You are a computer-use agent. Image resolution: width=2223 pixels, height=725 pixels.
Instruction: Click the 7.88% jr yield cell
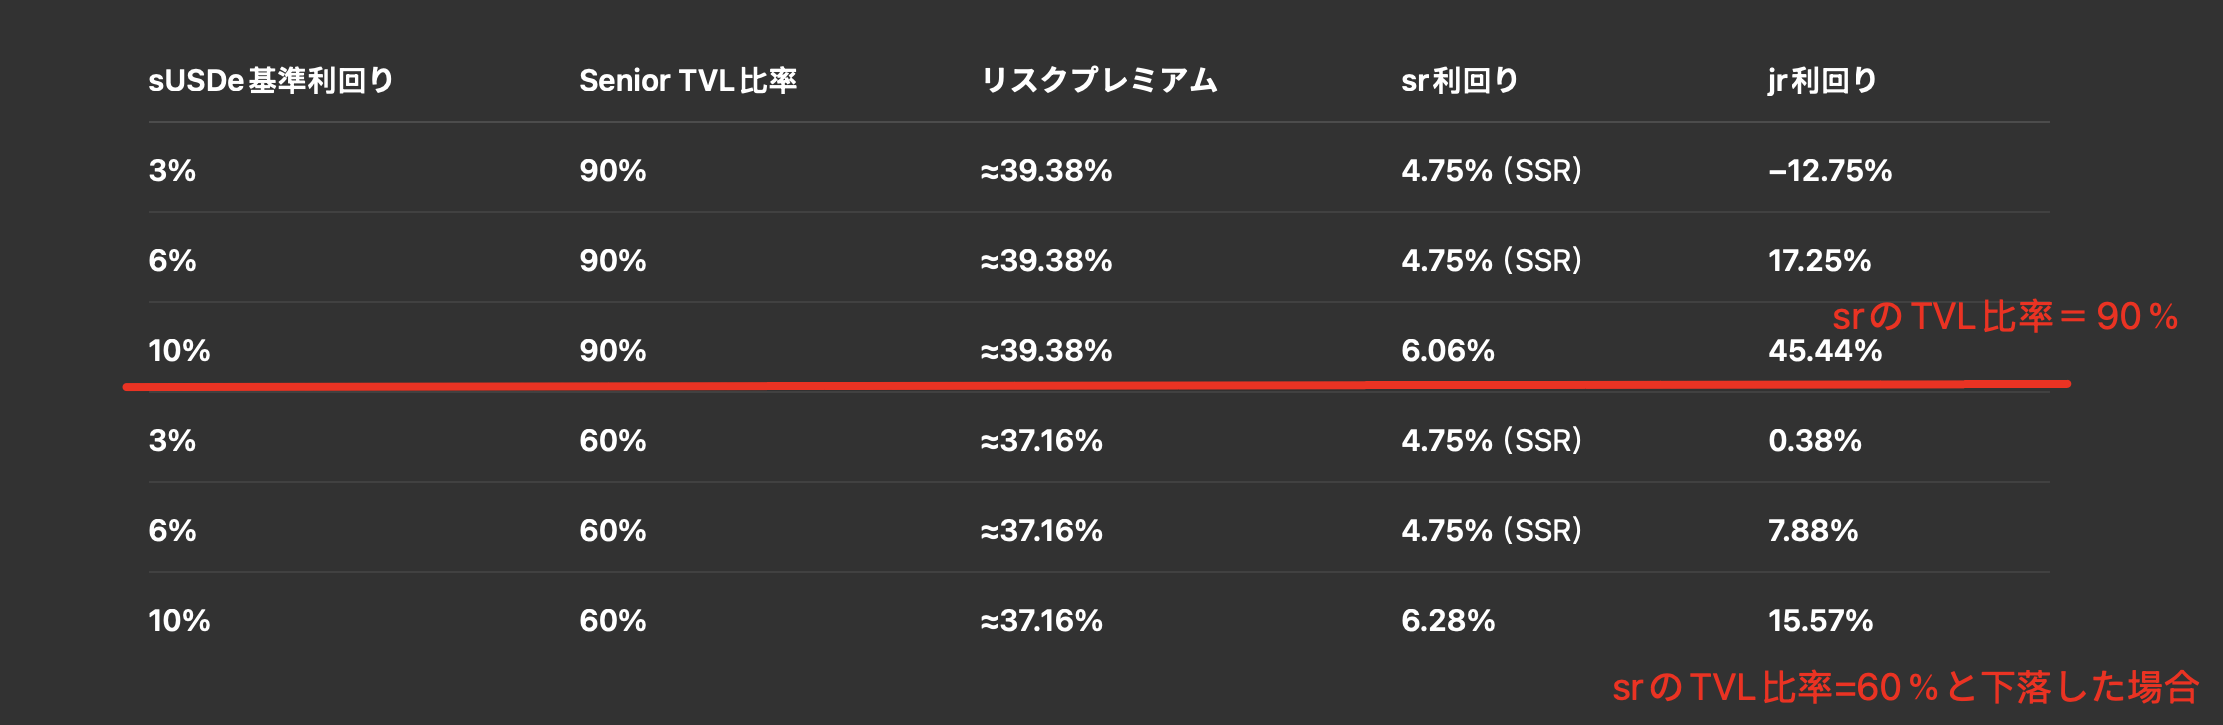pos(1813,531)
